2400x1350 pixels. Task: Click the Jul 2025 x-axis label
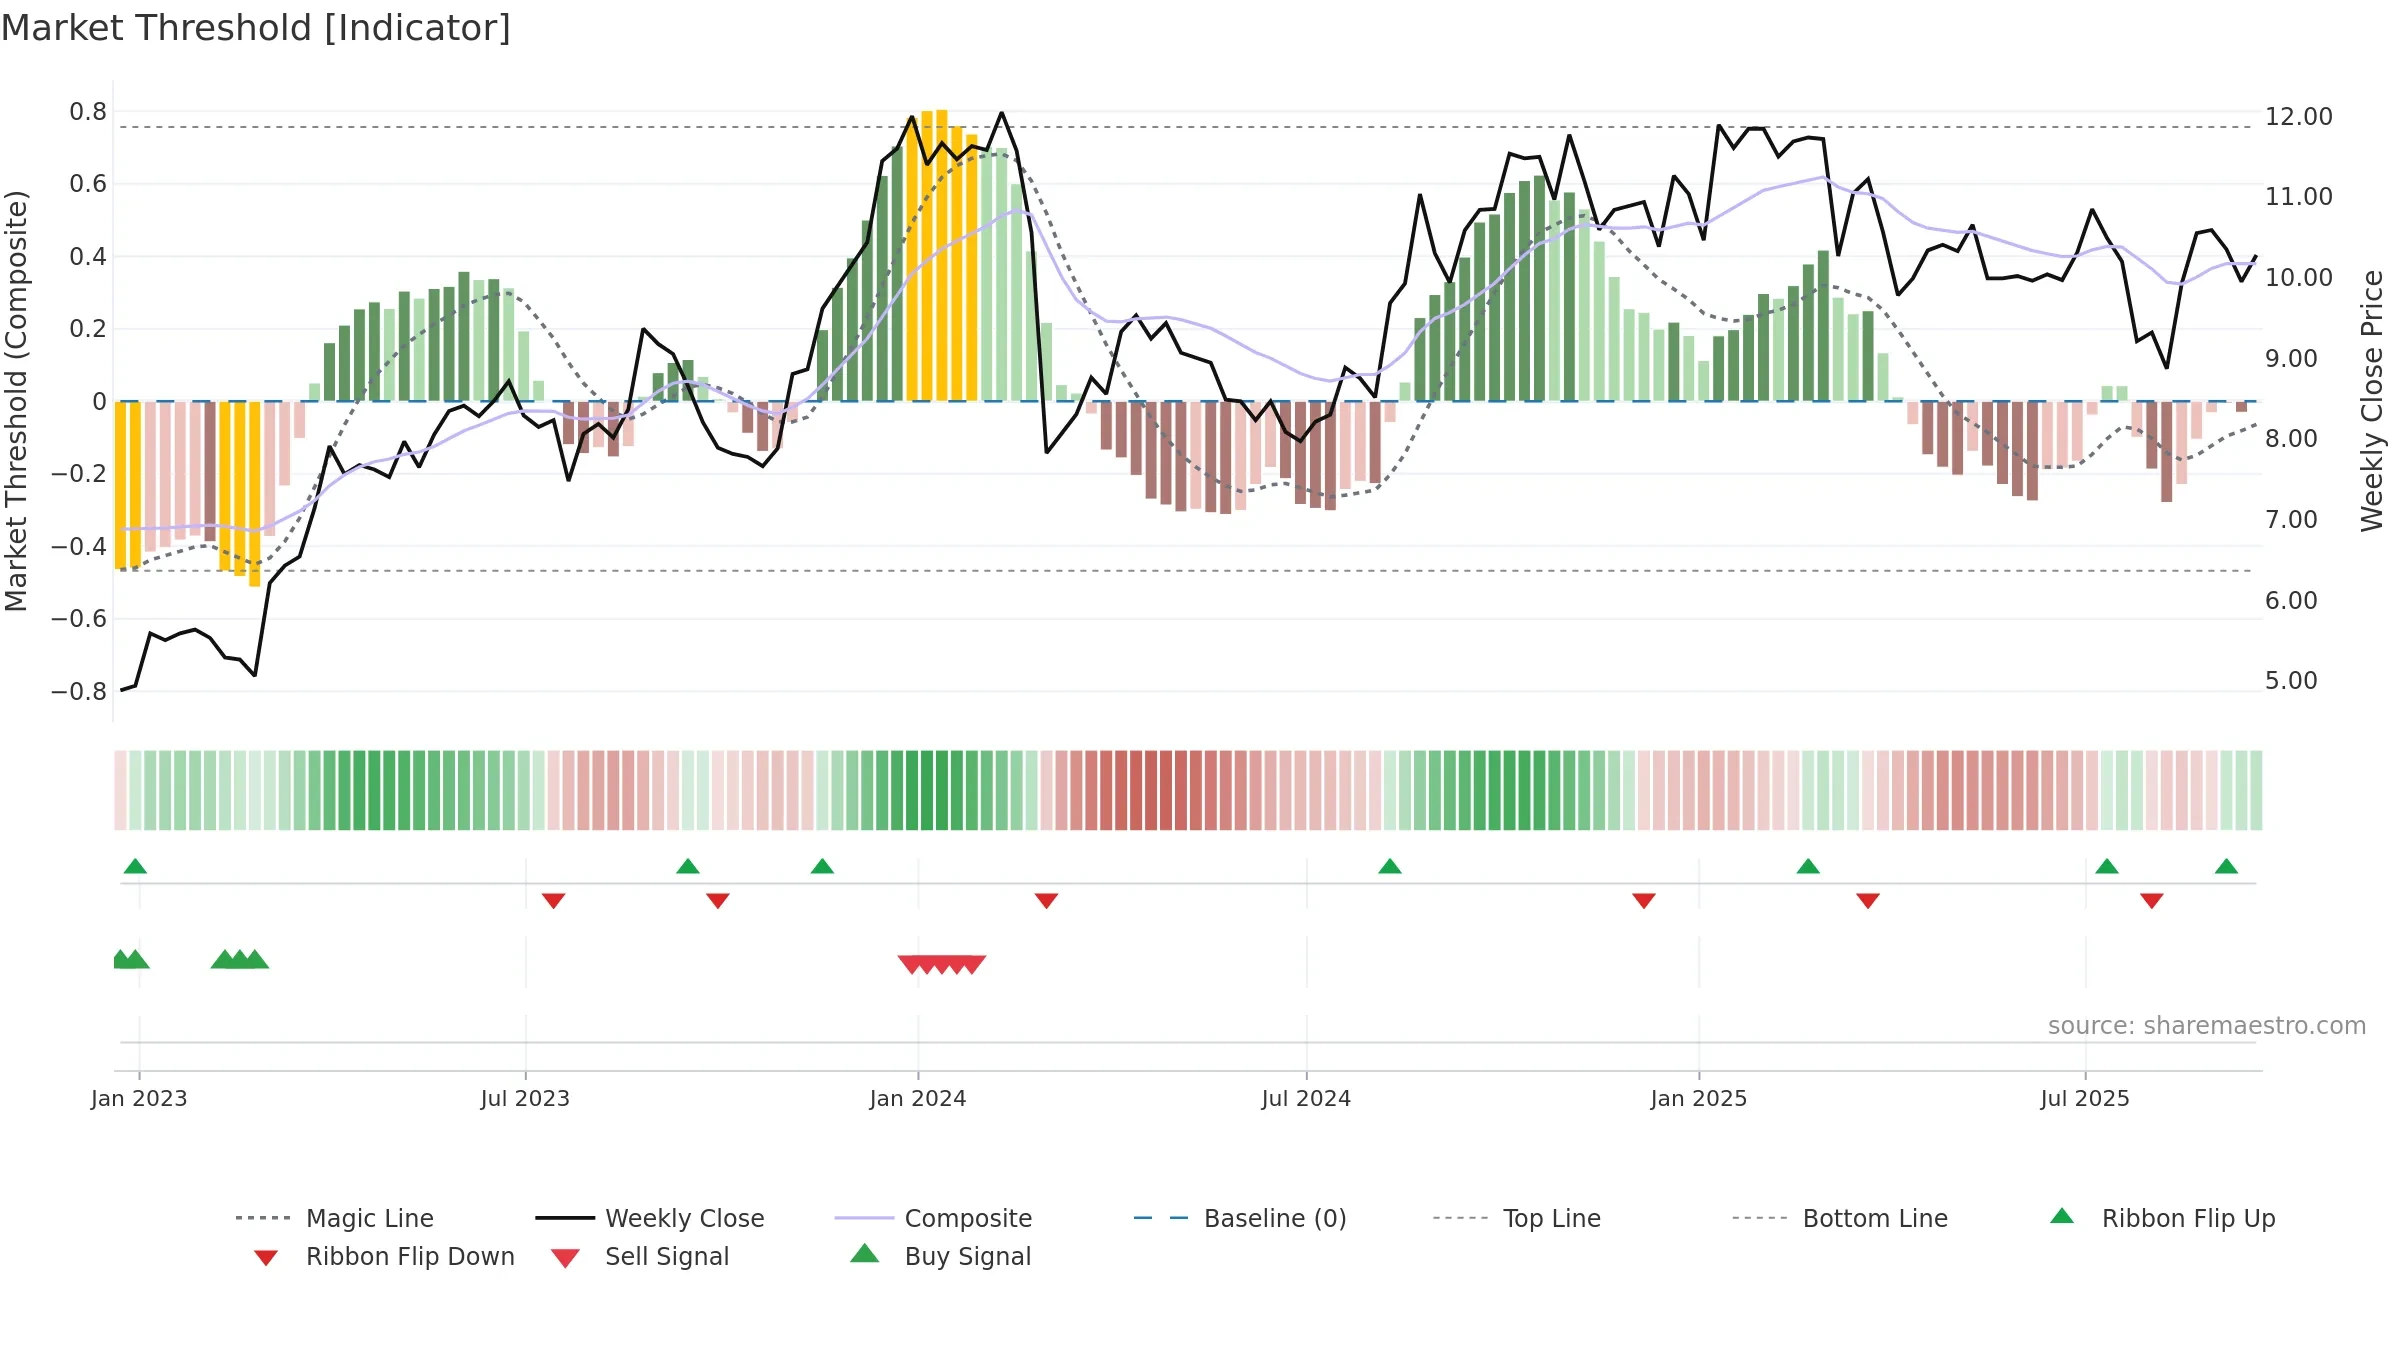[2085, 1099]
